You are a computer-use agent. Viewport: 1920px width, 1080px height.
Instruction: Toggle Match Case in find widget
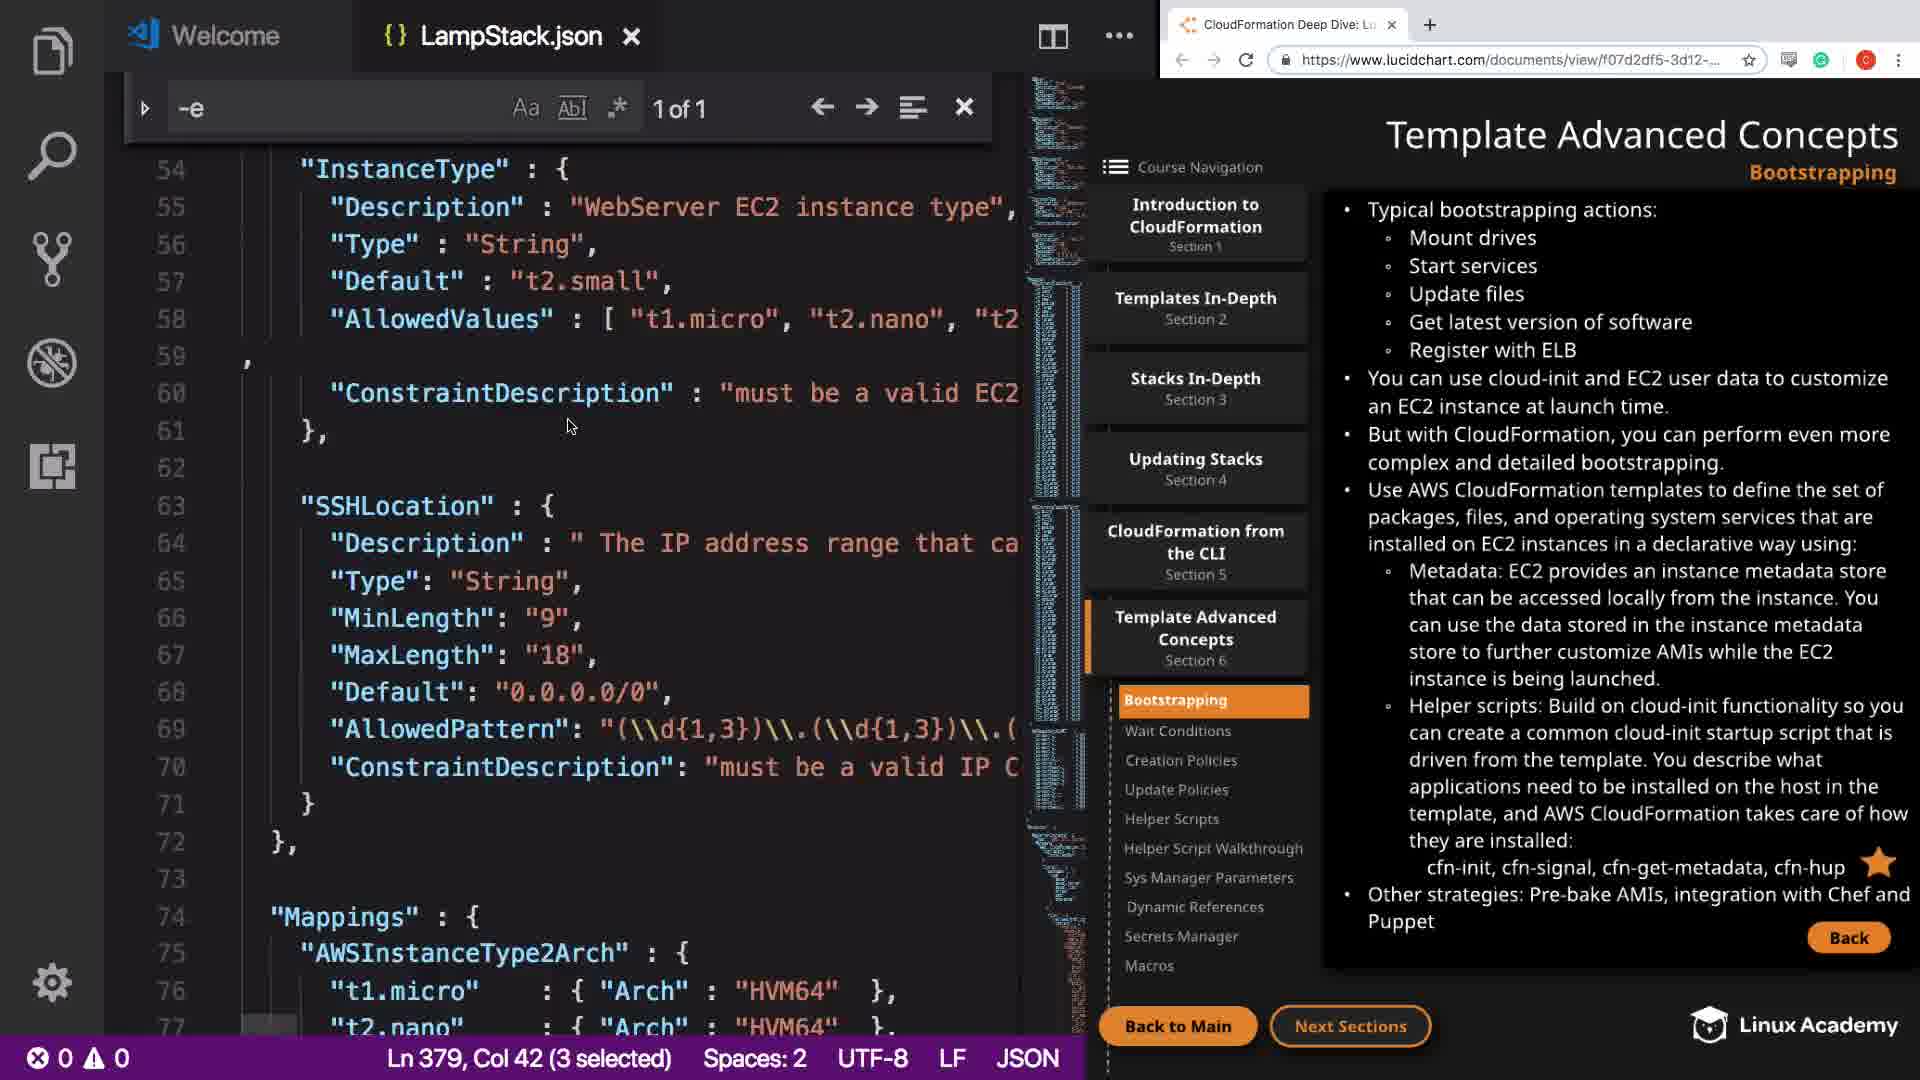(x=526, y=108)
